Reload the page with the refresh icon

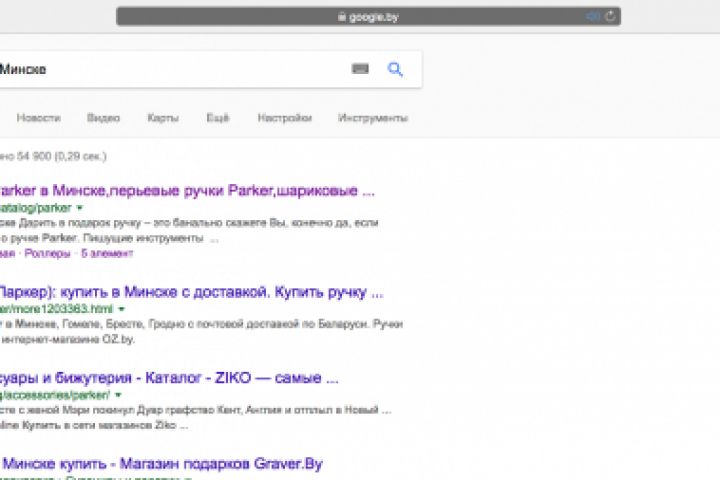pos(610,16)
